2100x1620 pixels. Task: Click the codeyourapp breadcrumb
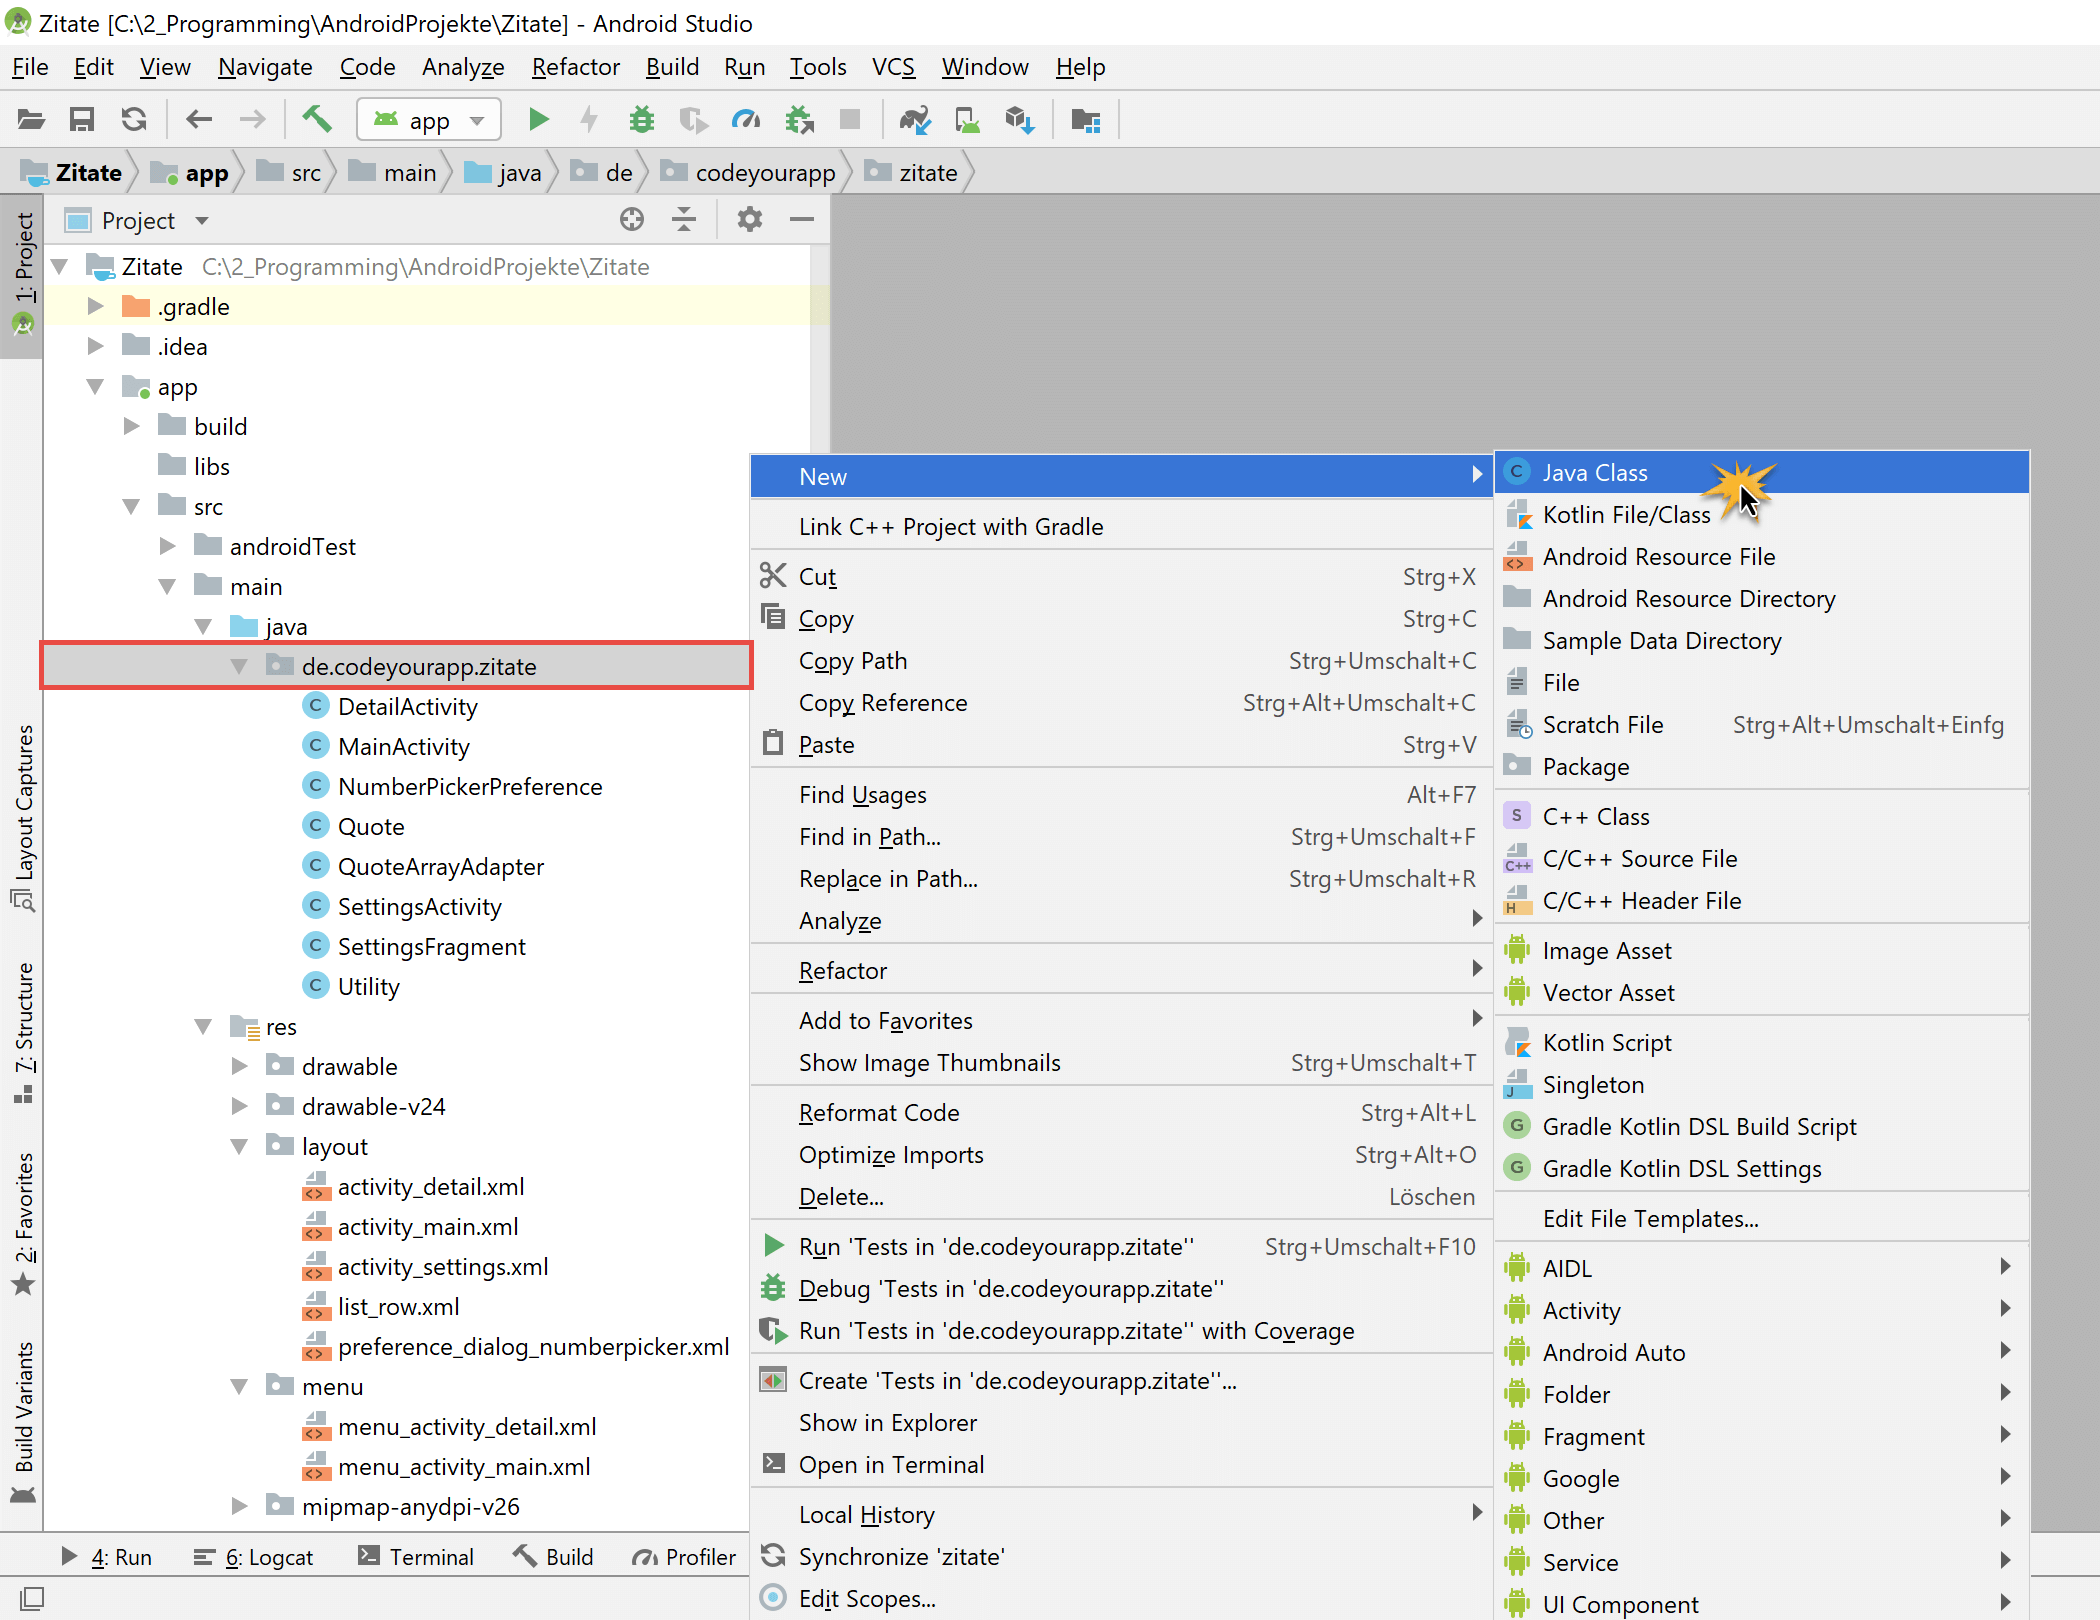point(750,172)
